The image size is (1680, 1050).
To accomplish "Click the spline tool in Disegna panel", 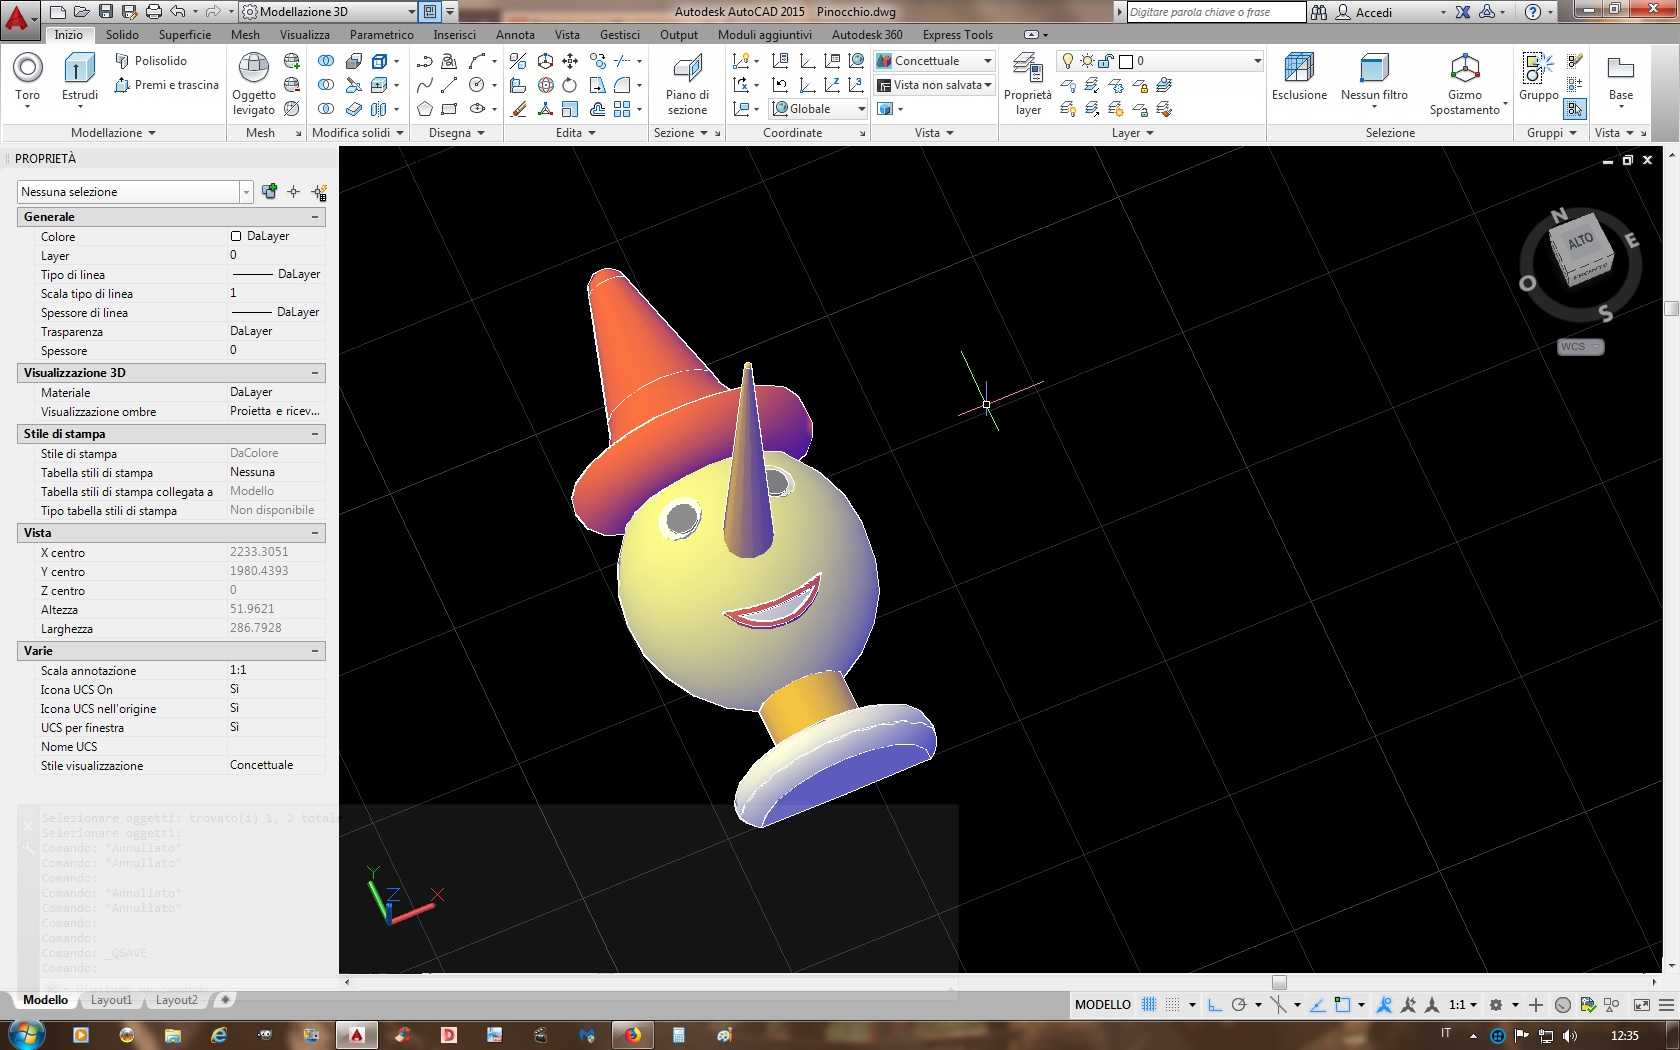I will pyautogui.click(x=425, y=85).
